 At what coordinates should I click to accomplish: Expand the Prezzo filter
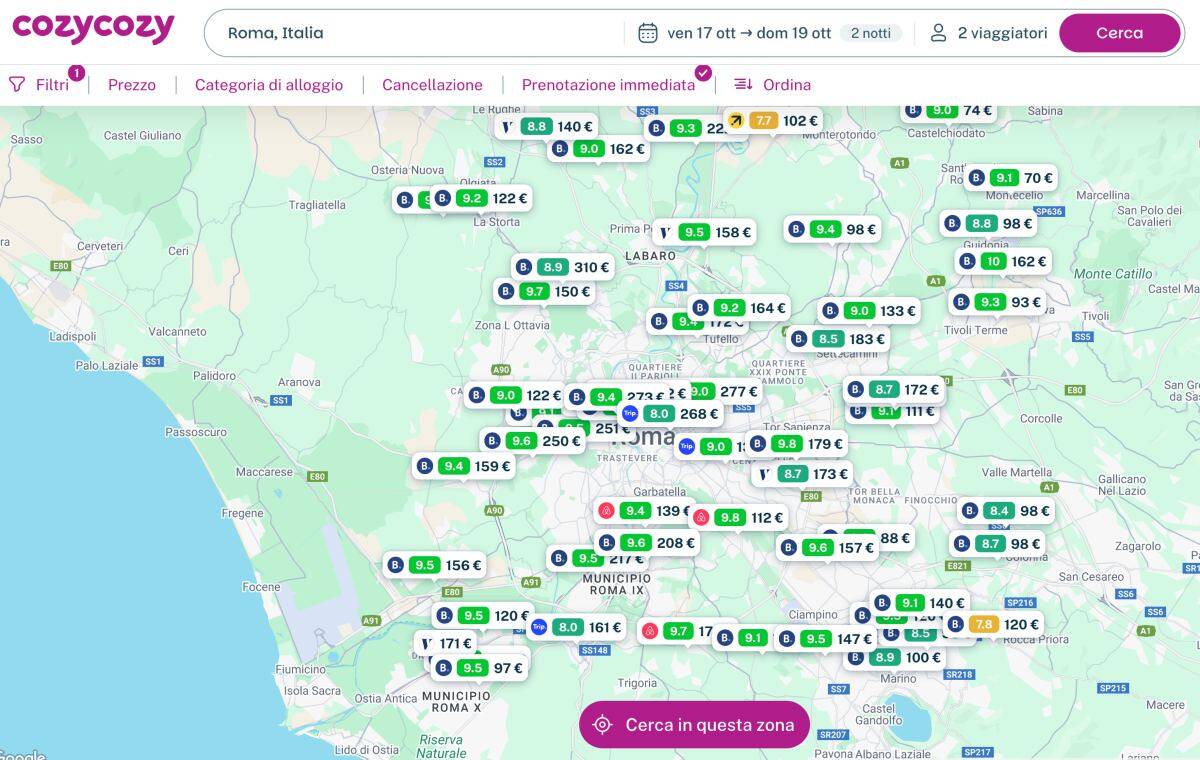click(132, 85)
